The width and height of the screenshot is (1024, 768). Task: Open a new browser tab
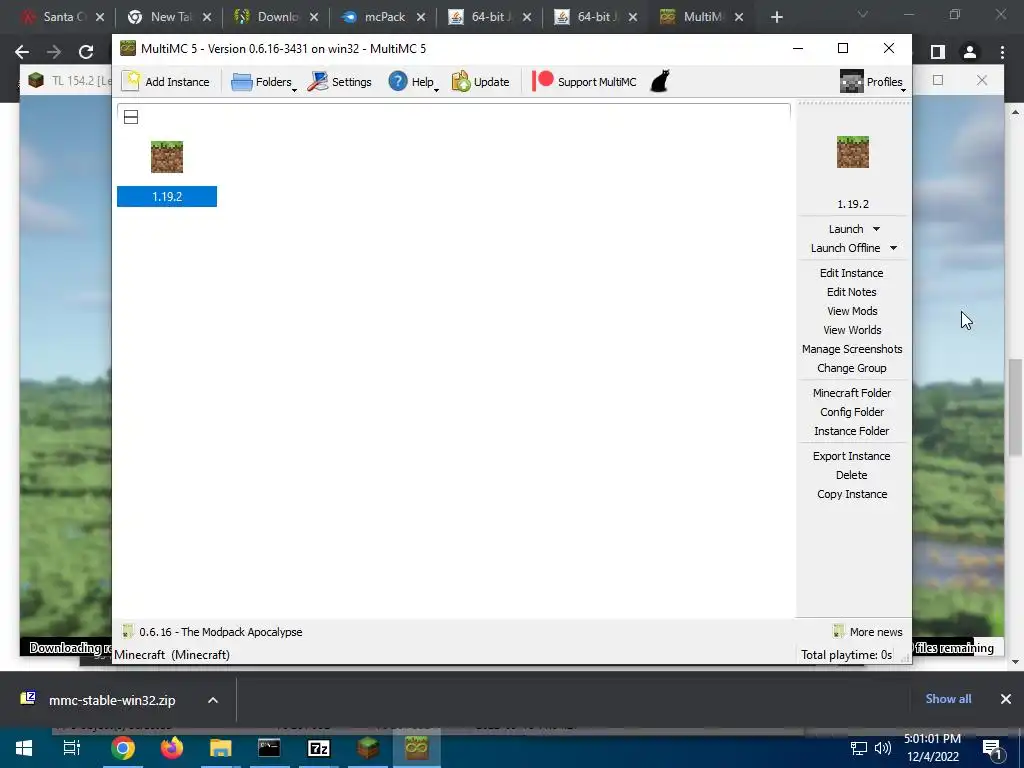[x=776, y=17]
